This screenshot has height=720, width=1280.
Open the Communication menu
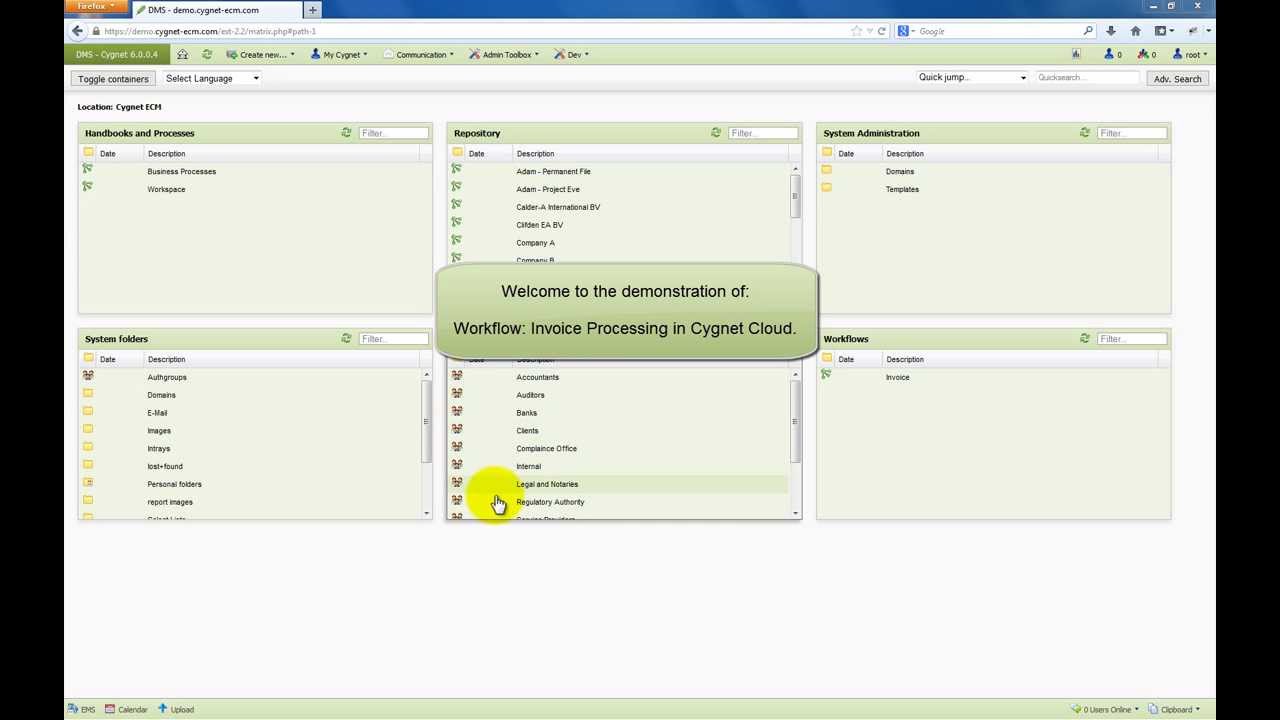point(418,54)
